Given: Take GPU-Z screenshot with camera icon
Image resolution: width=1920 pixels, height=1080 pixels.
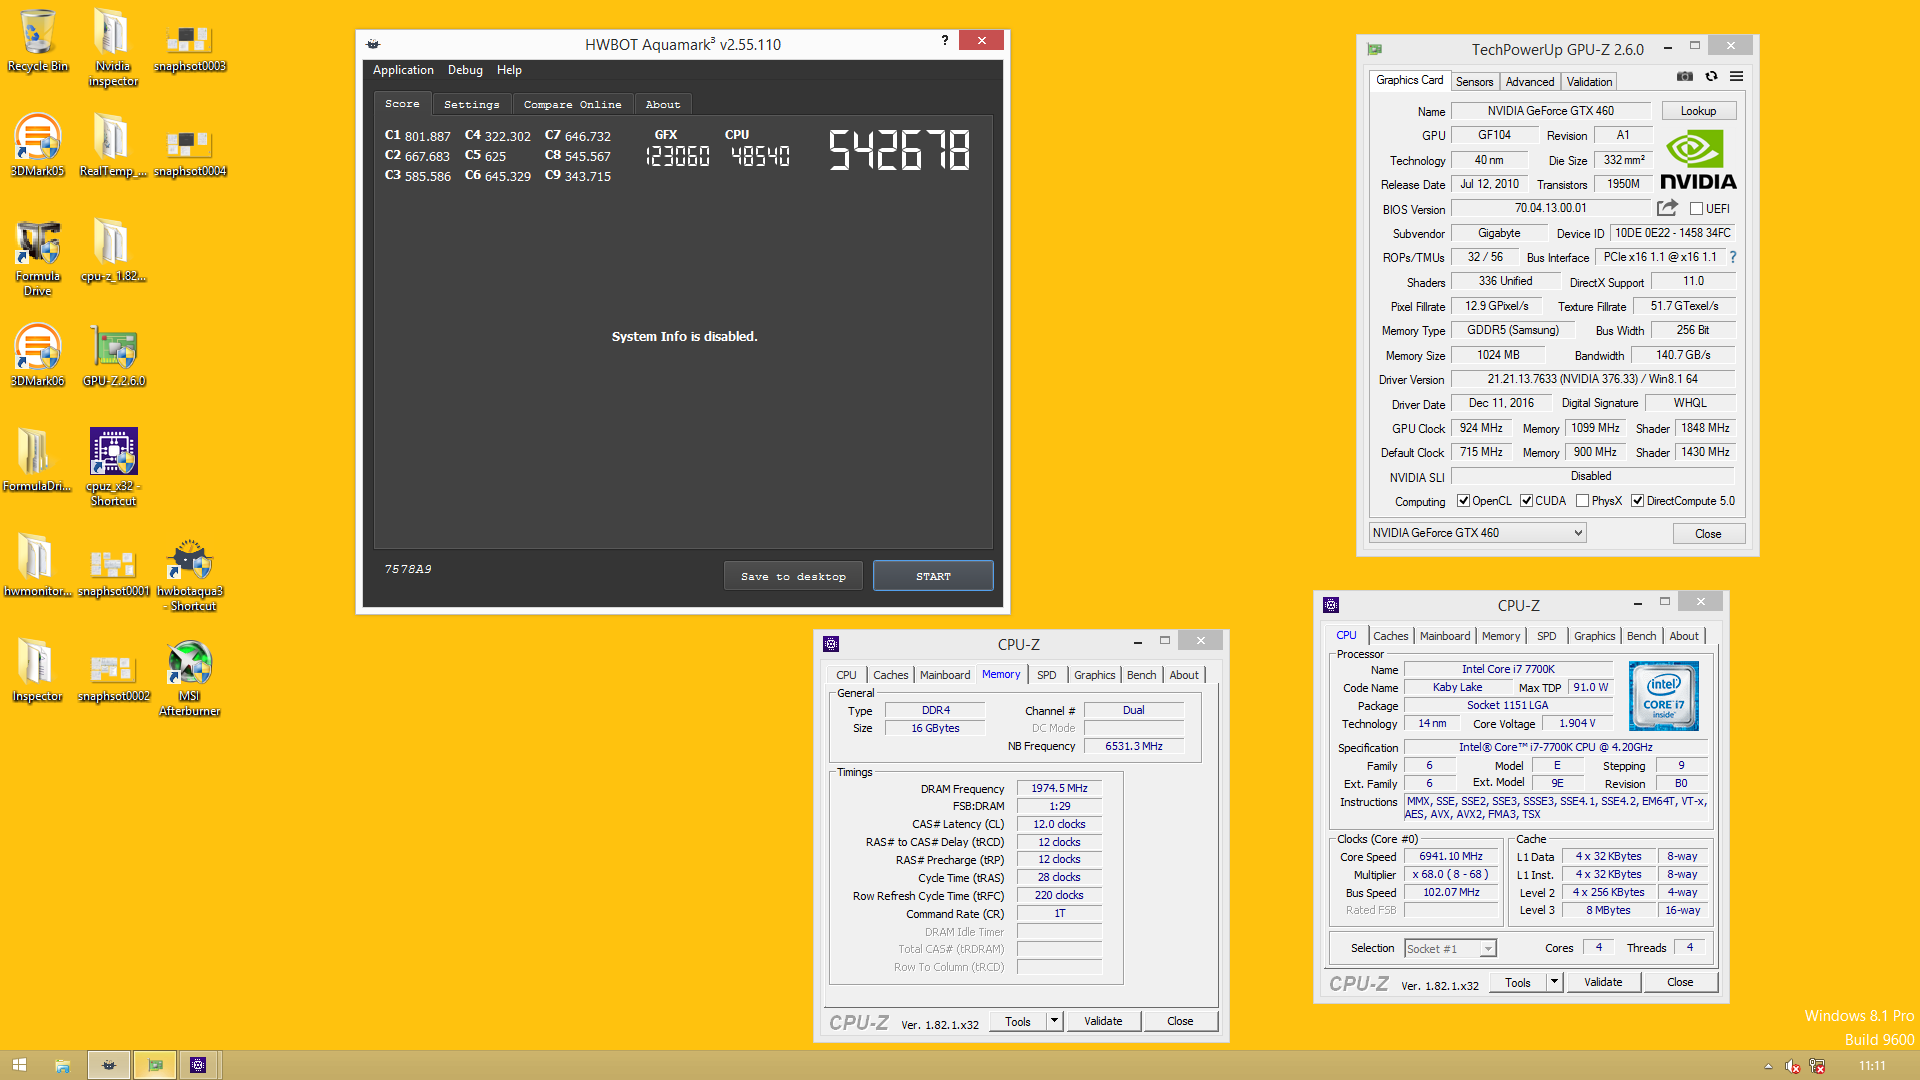Looking at the screenshot, I should click(1685, 76).
